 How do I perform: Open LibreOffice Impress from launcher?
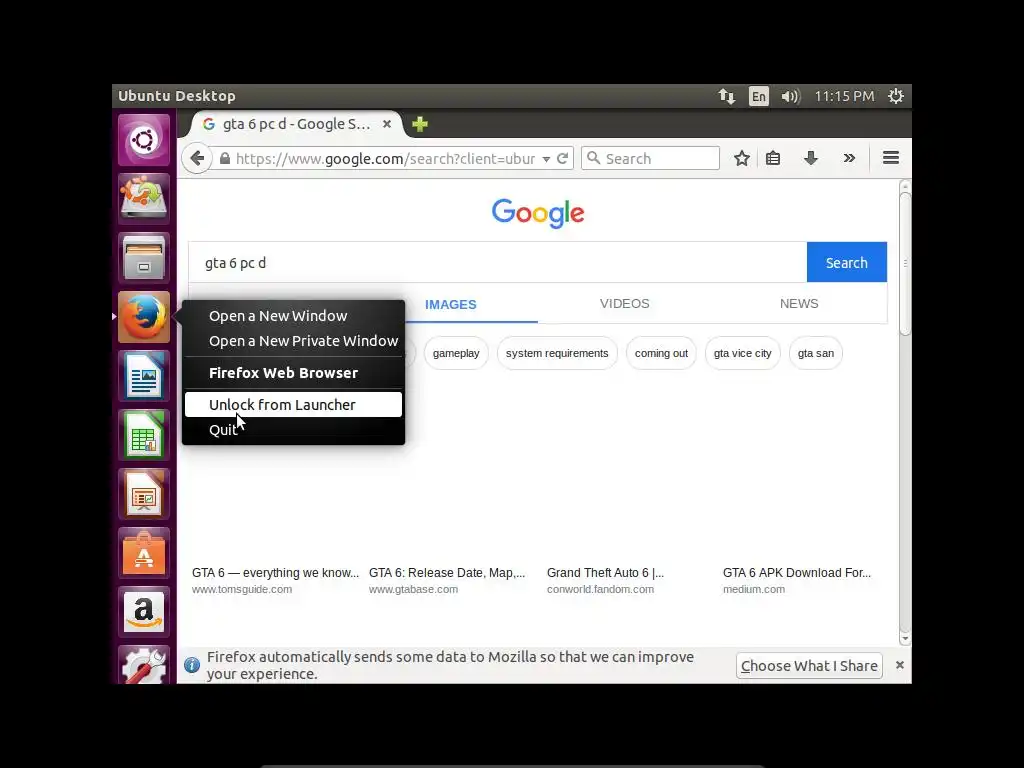pos(144,494)
